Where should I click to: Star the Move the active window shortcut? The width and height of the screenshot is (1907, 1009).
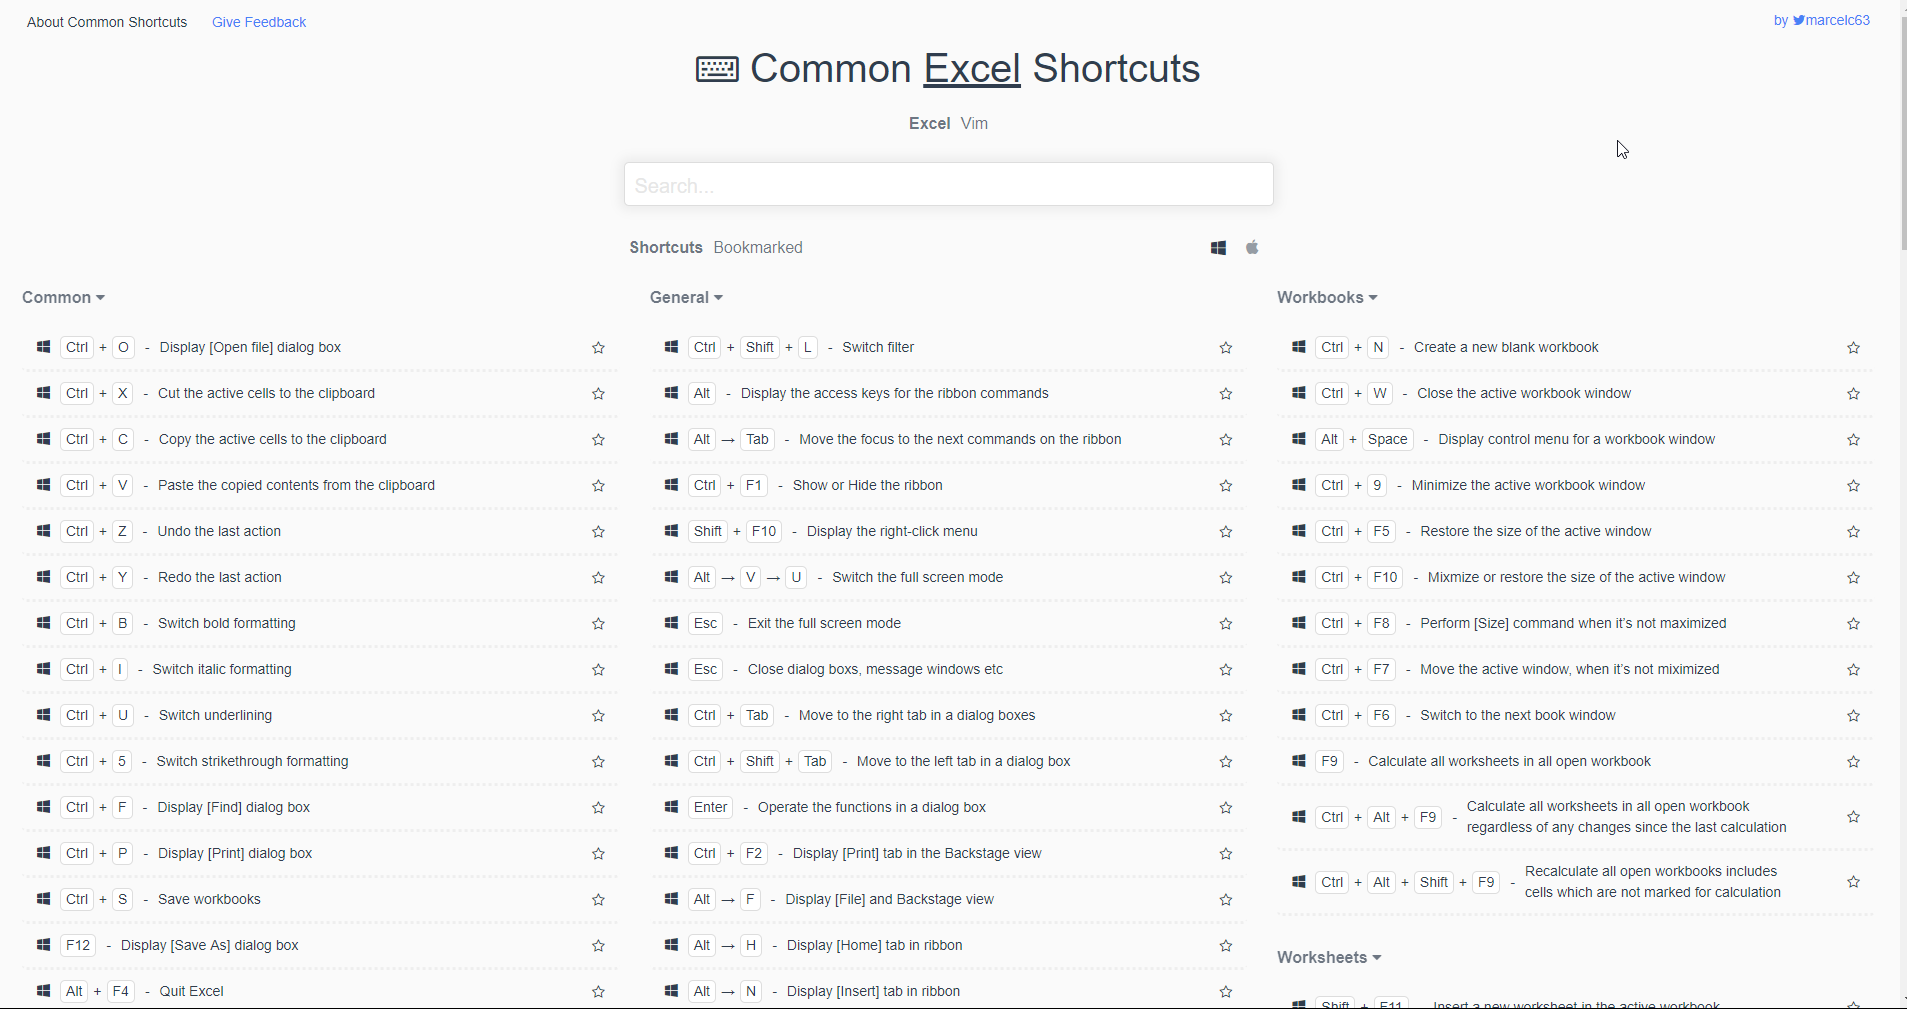[x=1853, y=670]
